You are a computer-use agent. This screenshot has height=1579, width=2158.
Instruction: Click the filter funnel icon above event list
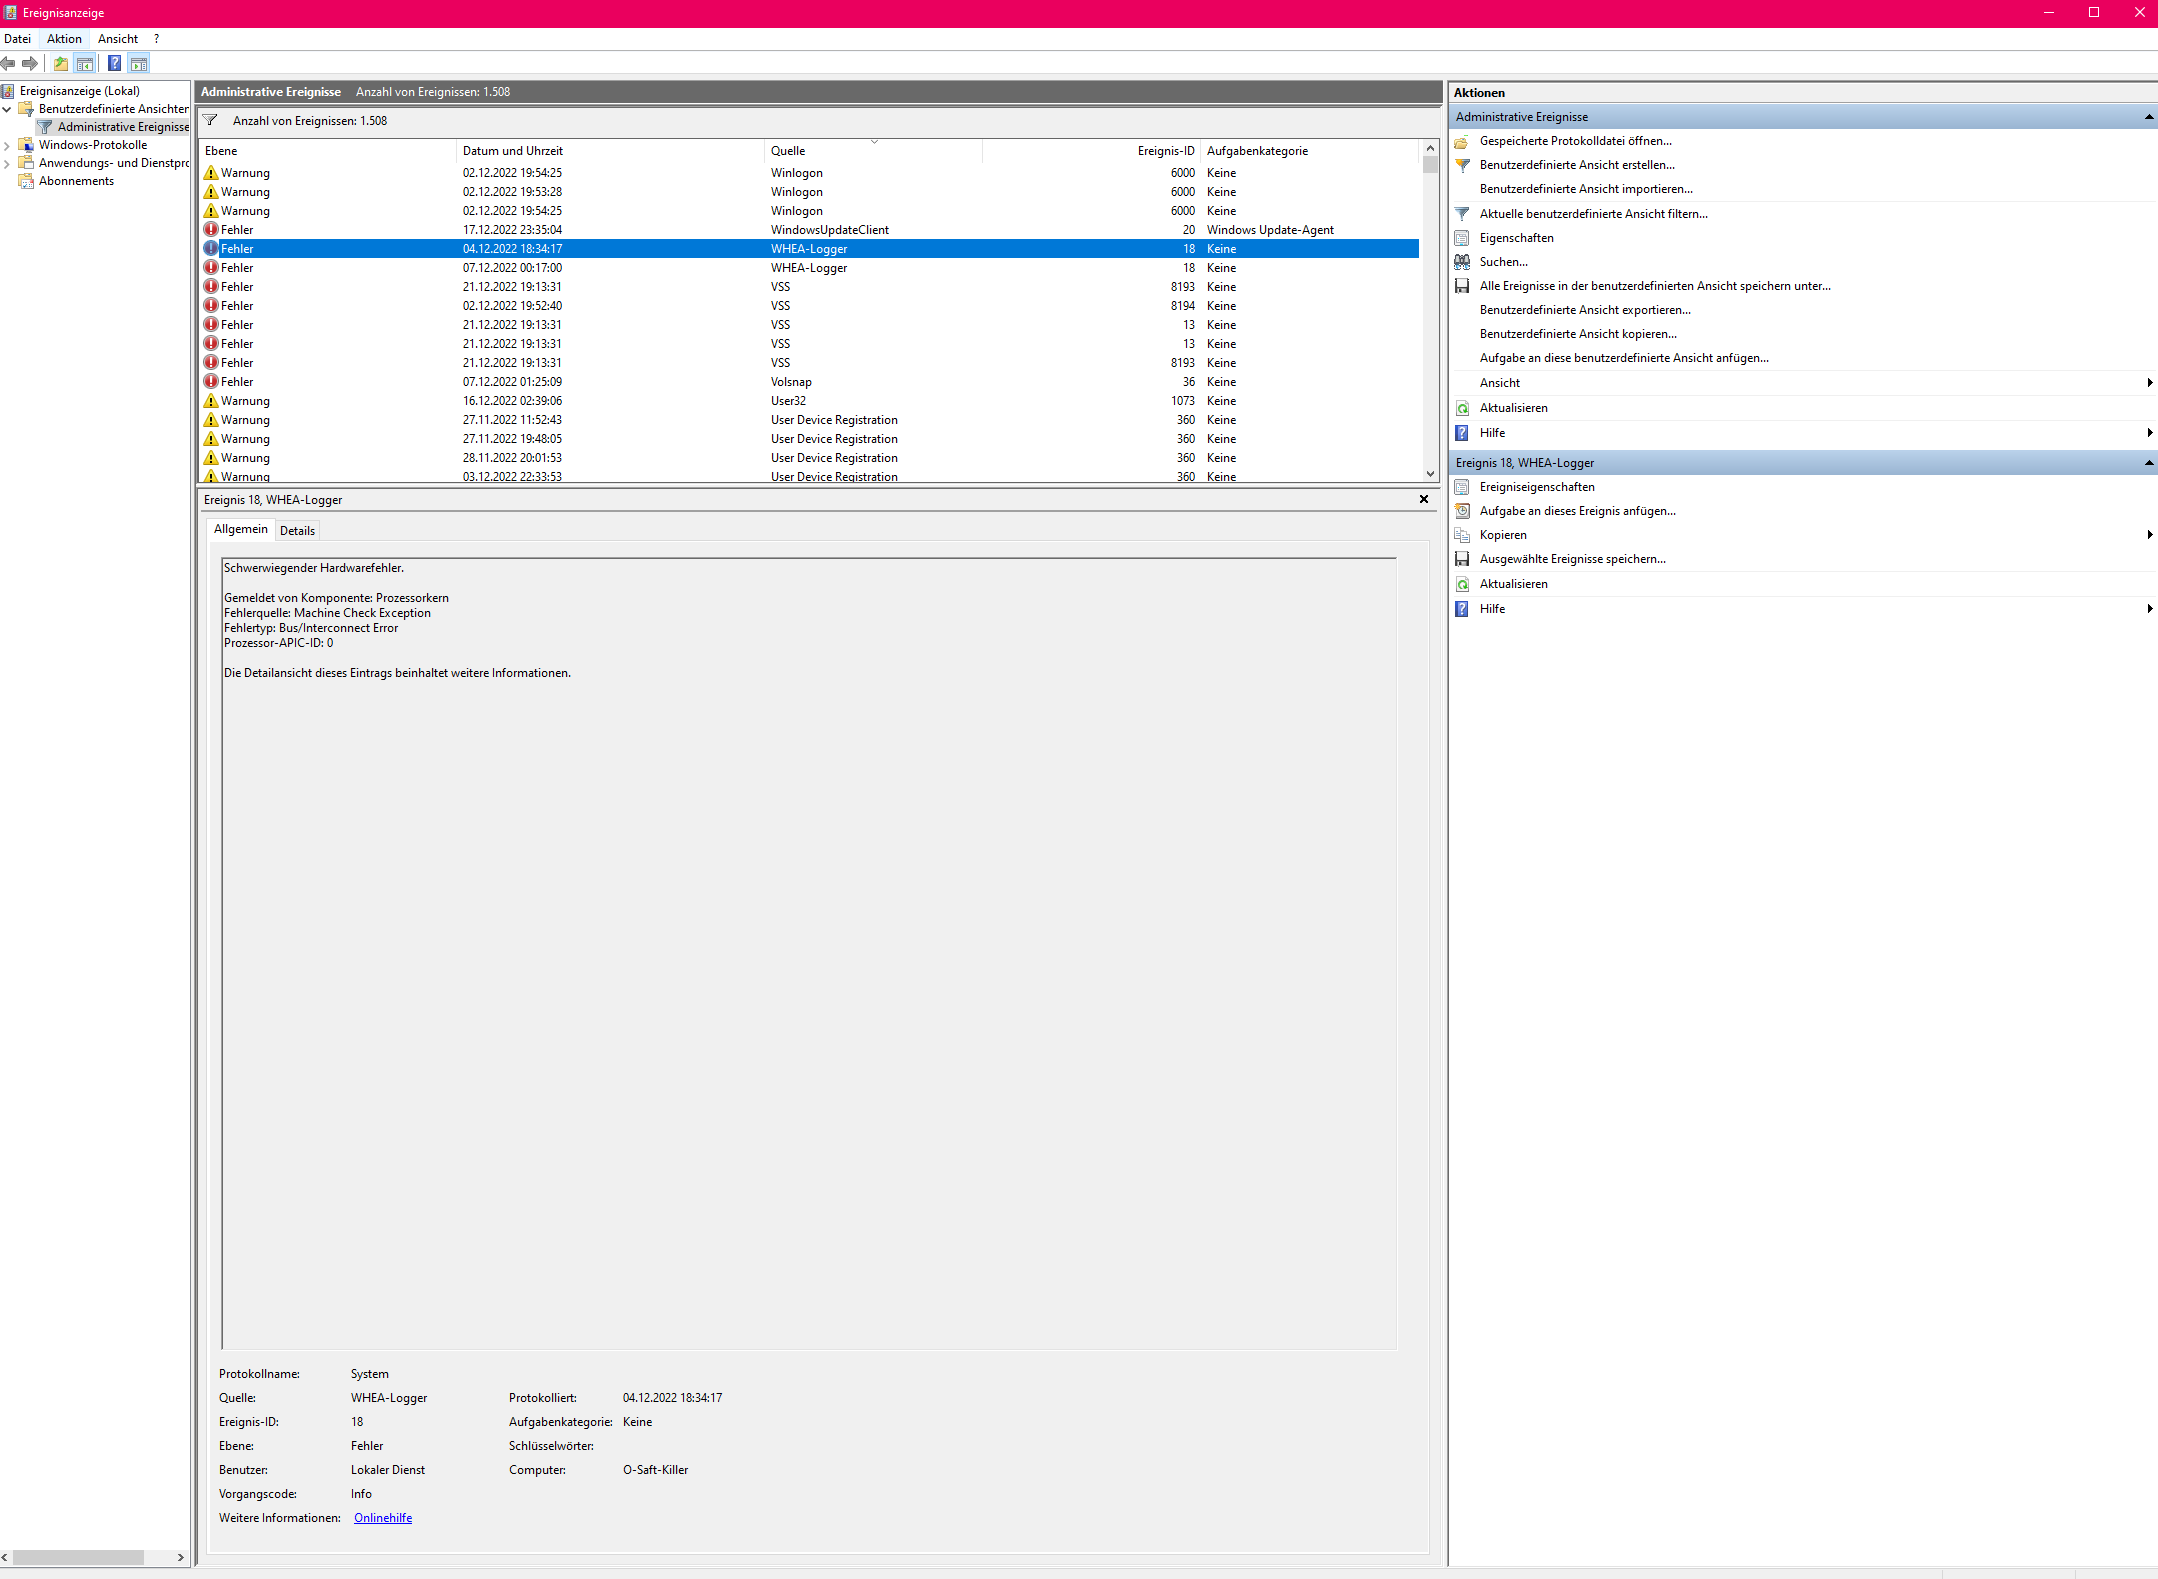tap(210, 121)
